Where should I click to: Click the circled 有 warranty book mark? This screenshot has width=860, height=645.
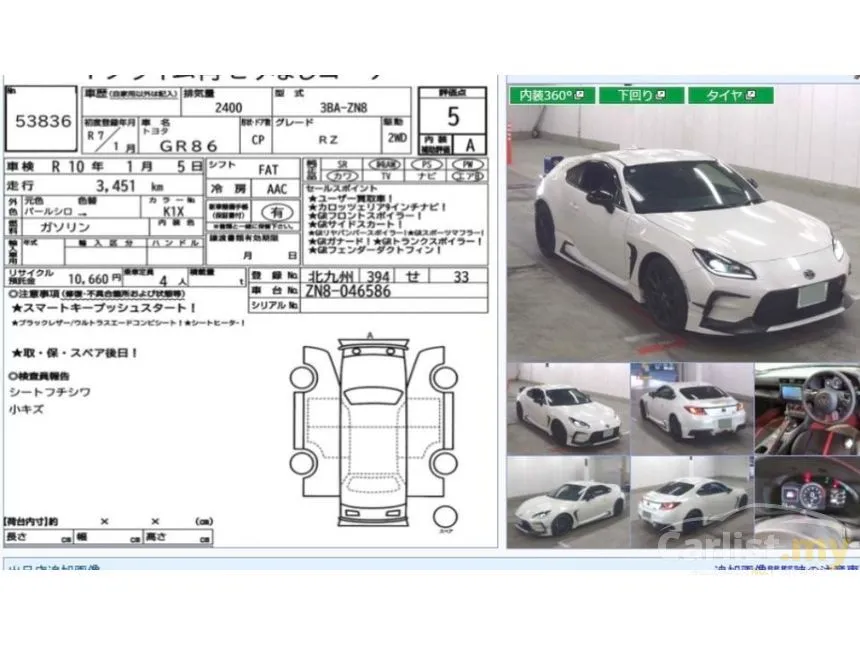tap(276, 212)
